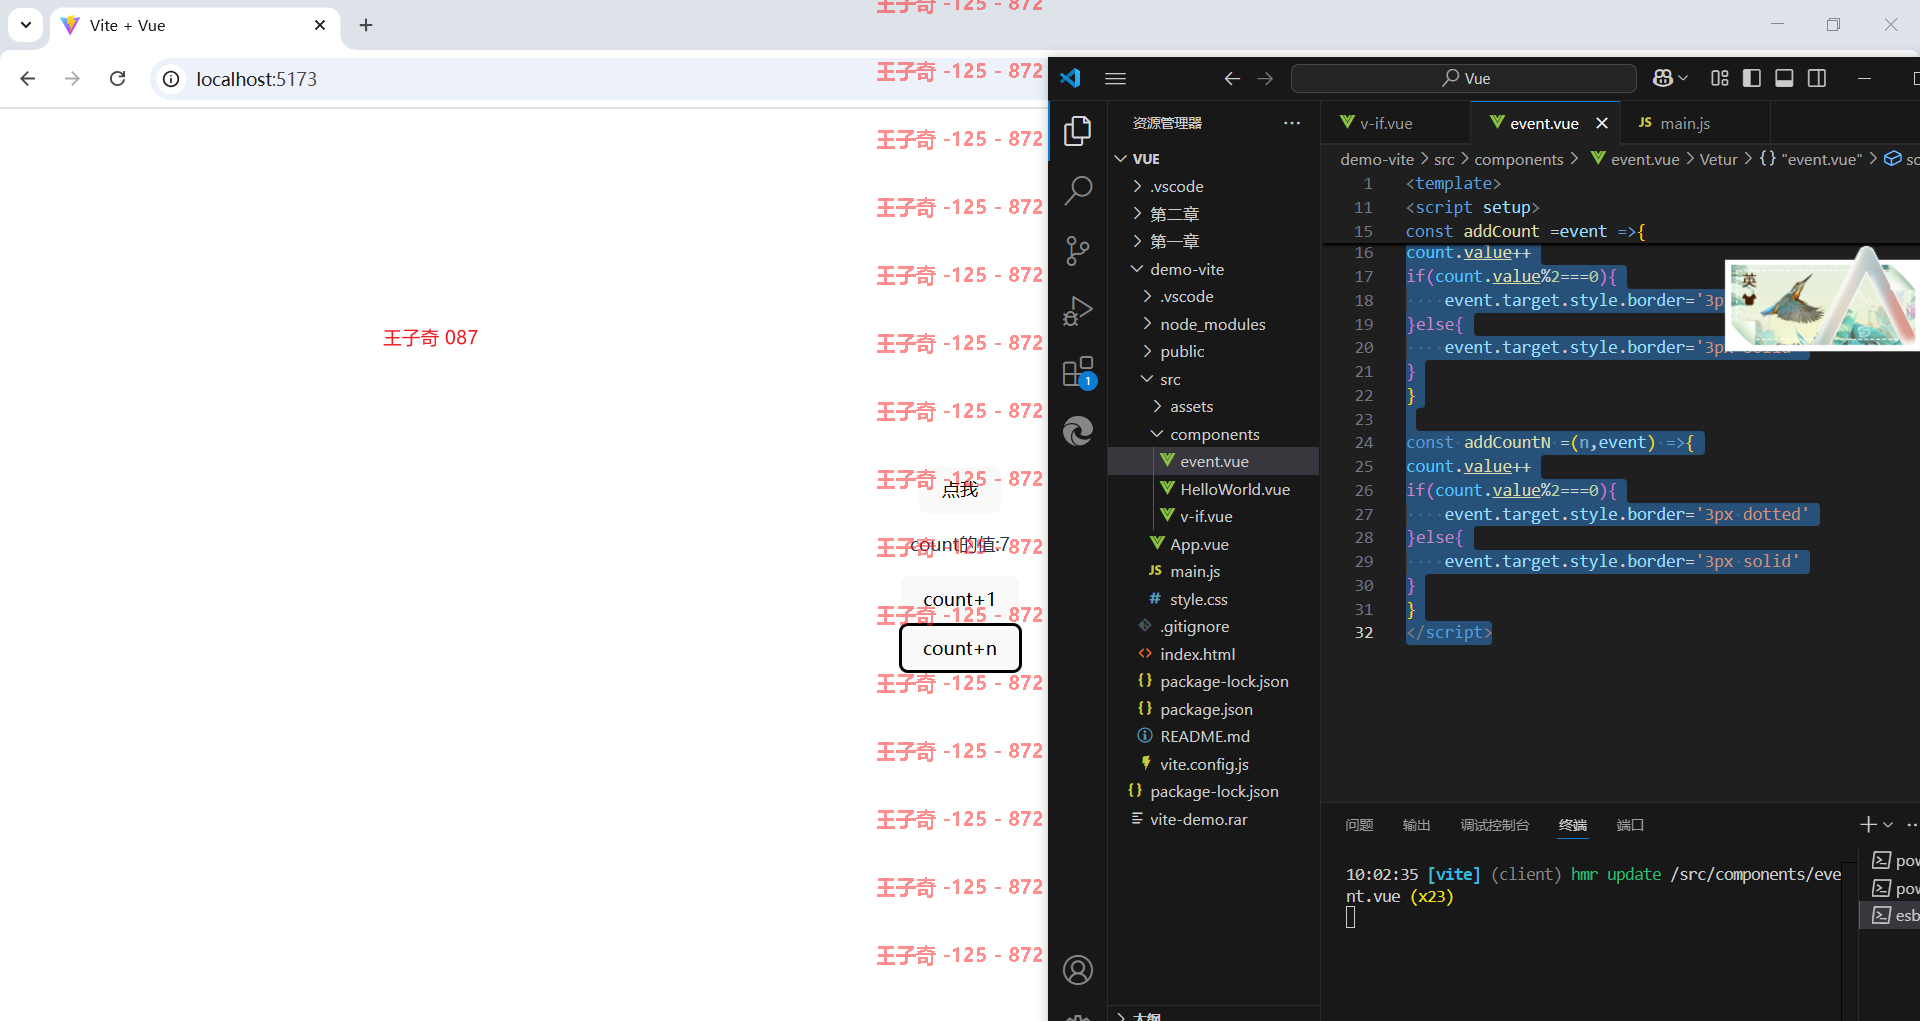Open event.vue in the file tree

tap(1213, 461)
